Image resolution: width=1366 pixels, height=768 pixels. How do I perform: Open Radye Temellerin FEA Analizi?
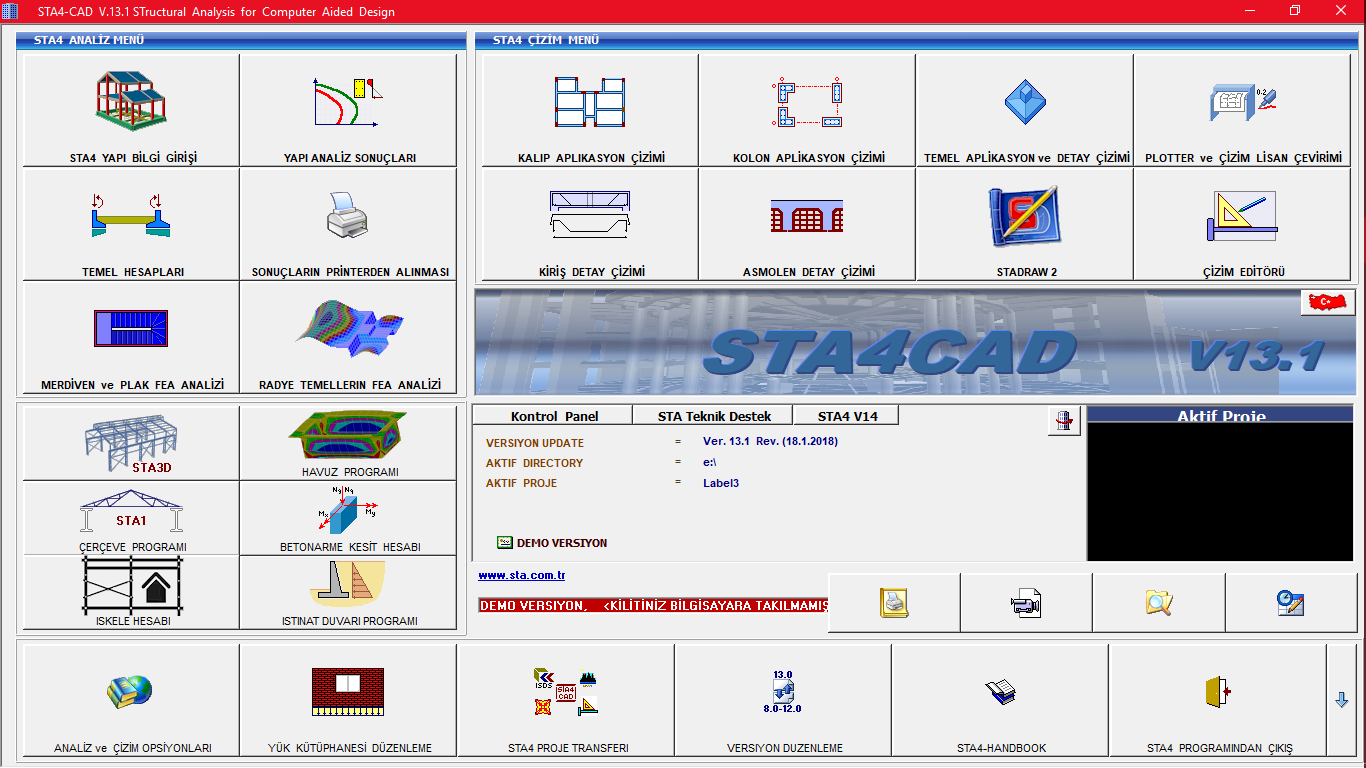point(348,338)
